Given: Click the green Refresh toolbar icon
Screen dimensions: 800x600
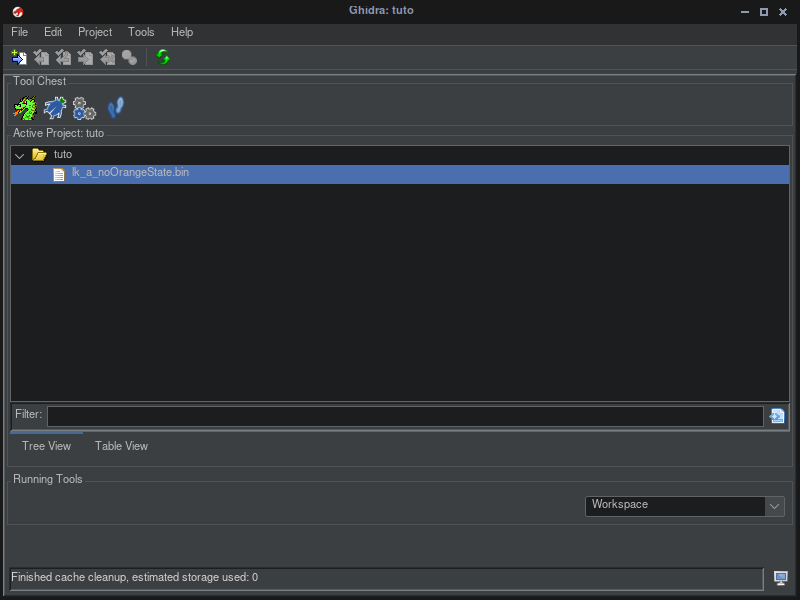Looking at the screenshot, I should (163, 58).
